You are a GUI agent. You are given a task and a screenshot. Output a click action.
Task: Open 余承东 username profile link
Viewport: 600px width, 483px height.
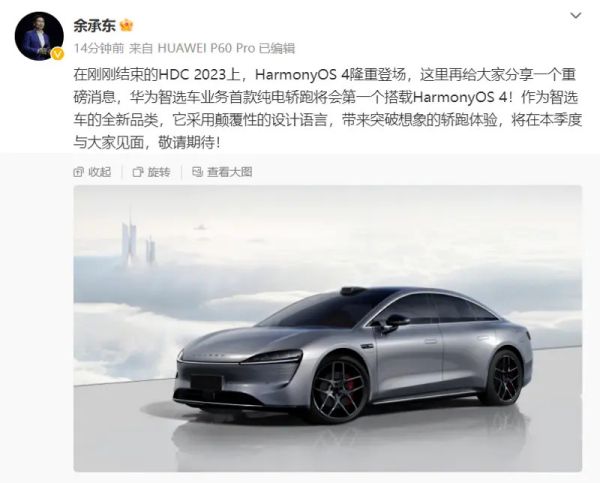(x=95, y=26)
